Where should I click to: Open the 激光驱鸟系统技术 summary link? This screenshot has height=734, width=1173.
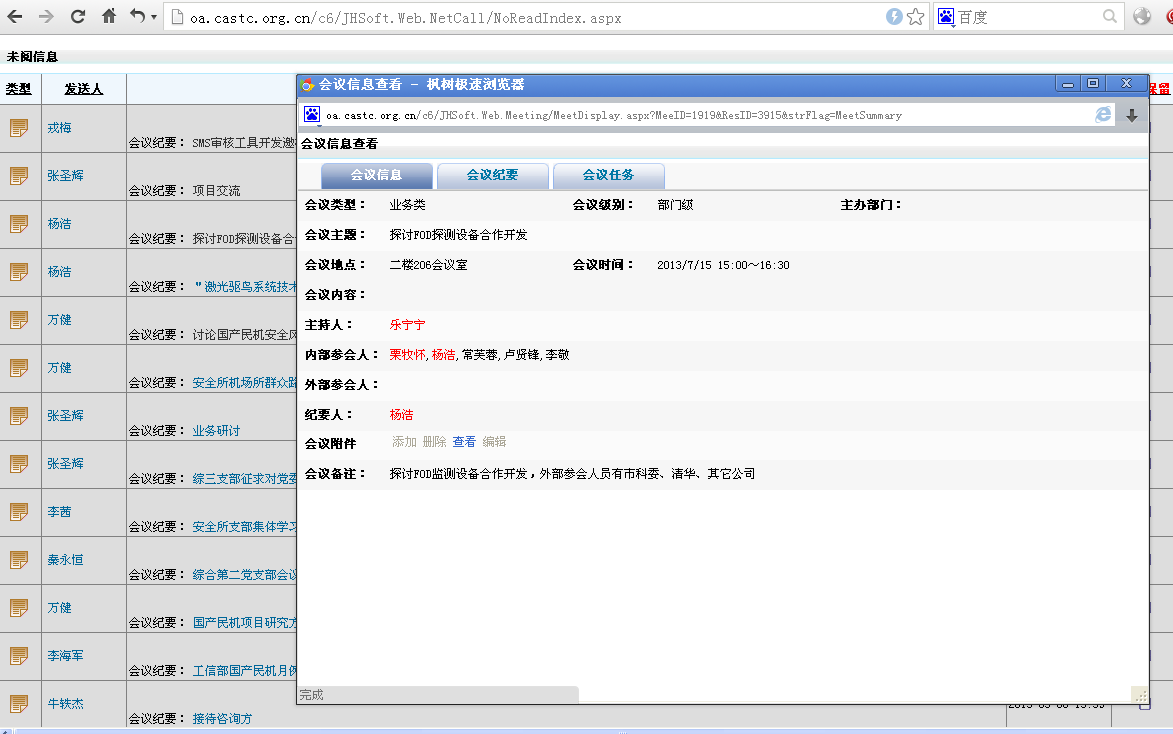coord(246,287)
